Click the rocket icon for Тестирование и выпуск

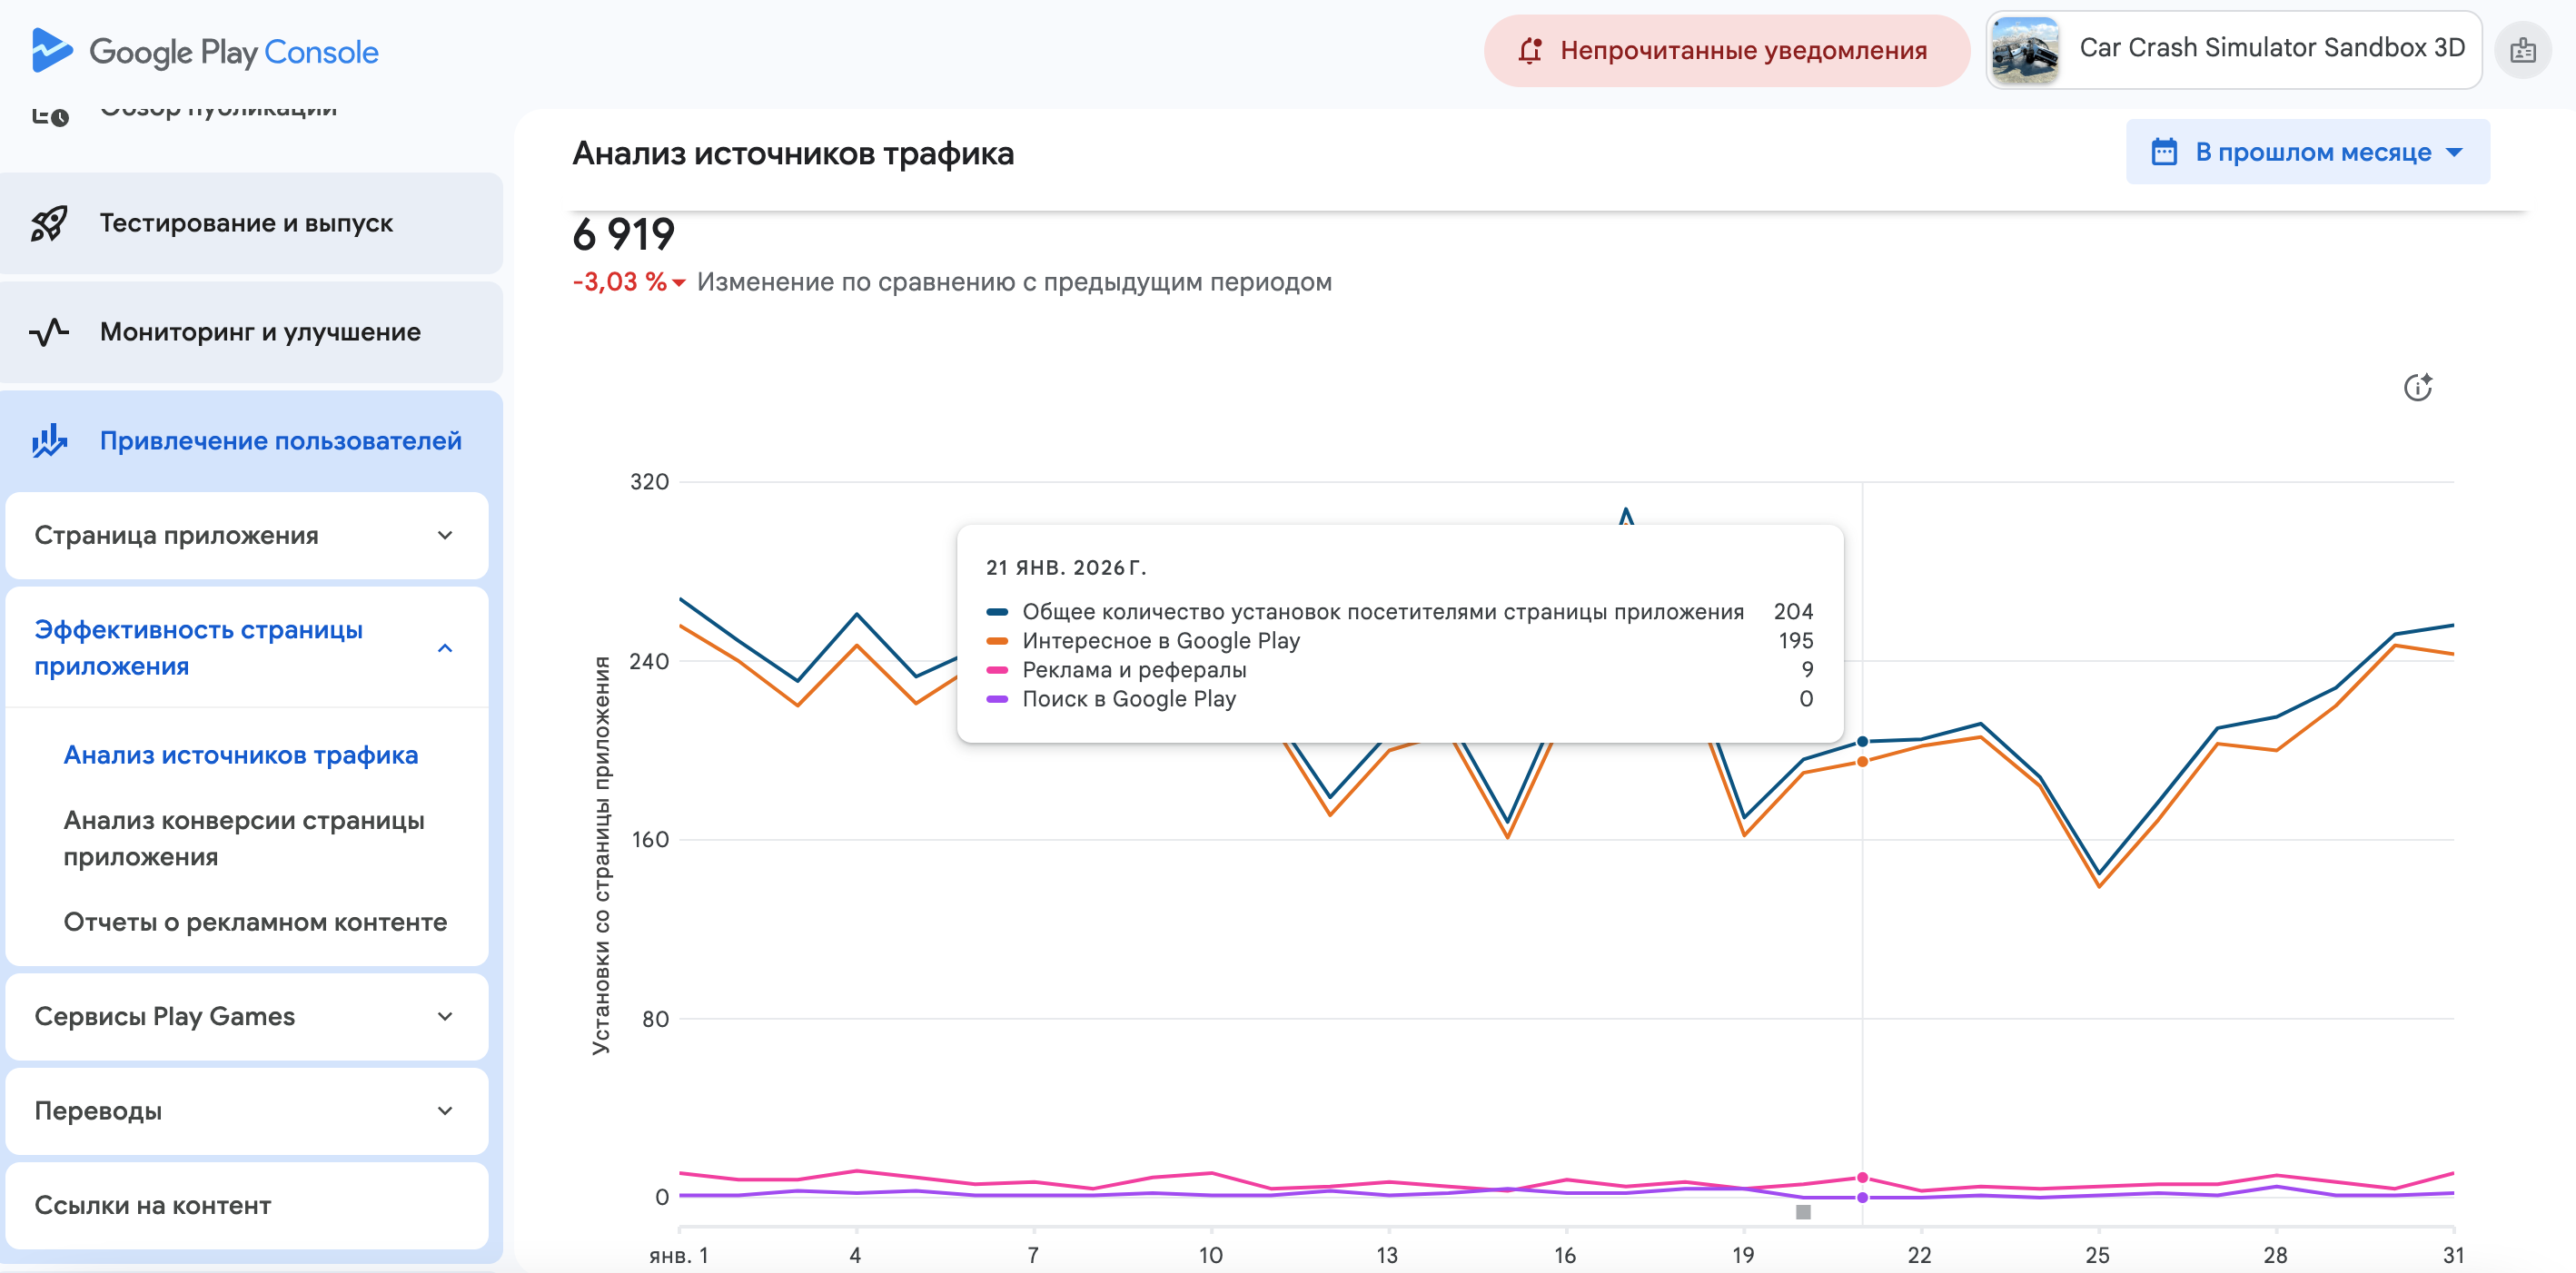[x=49, y=223]
